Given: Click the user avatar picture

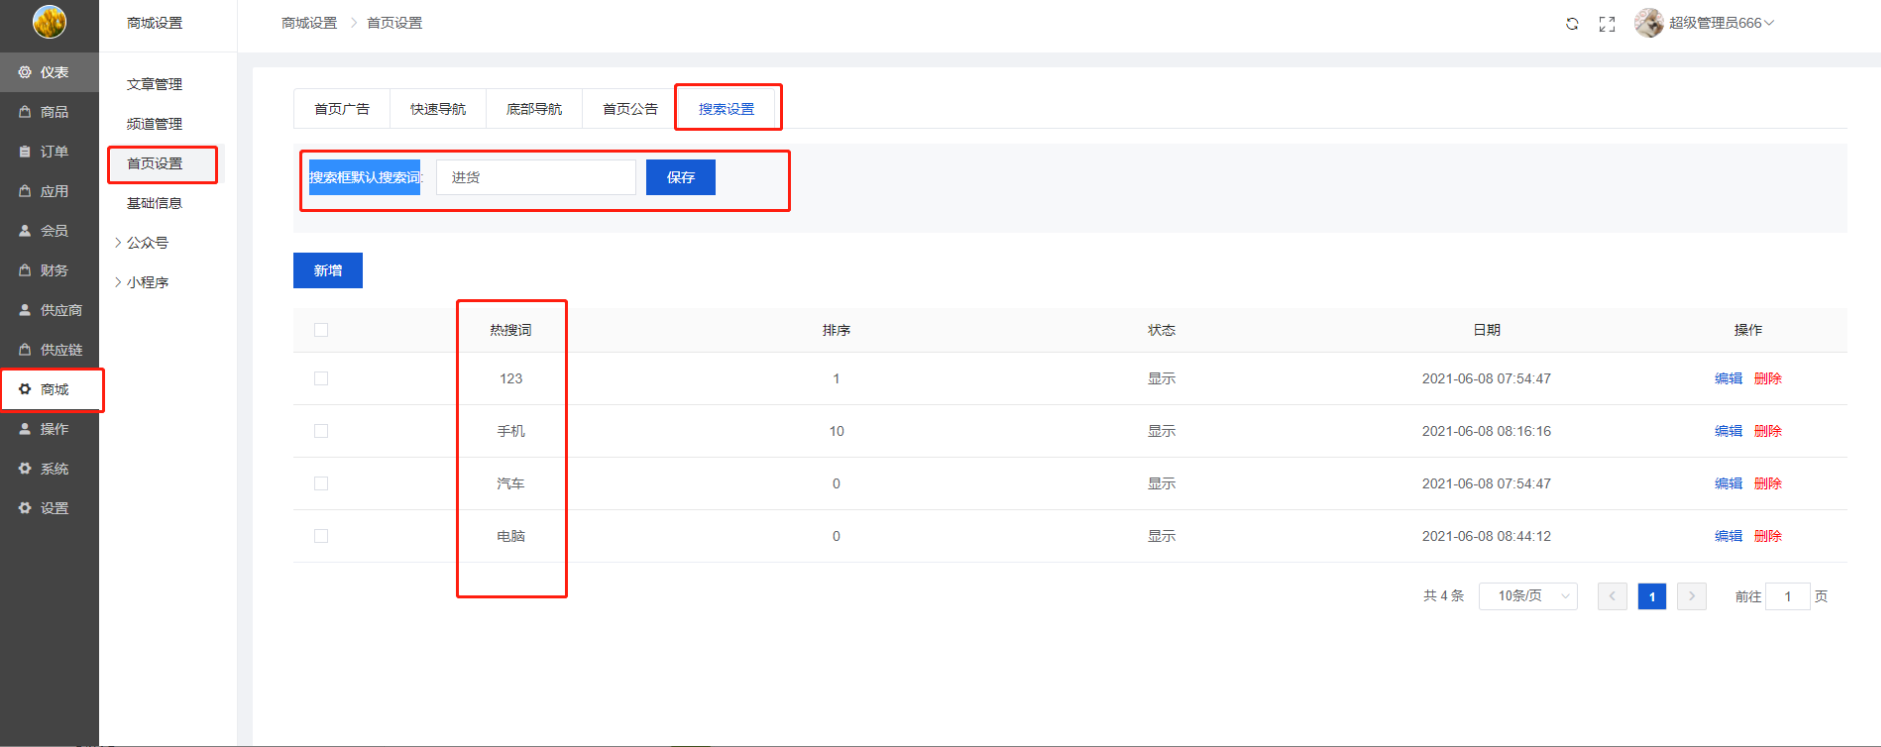Looking at the screenshot, I should (1648, 23).
